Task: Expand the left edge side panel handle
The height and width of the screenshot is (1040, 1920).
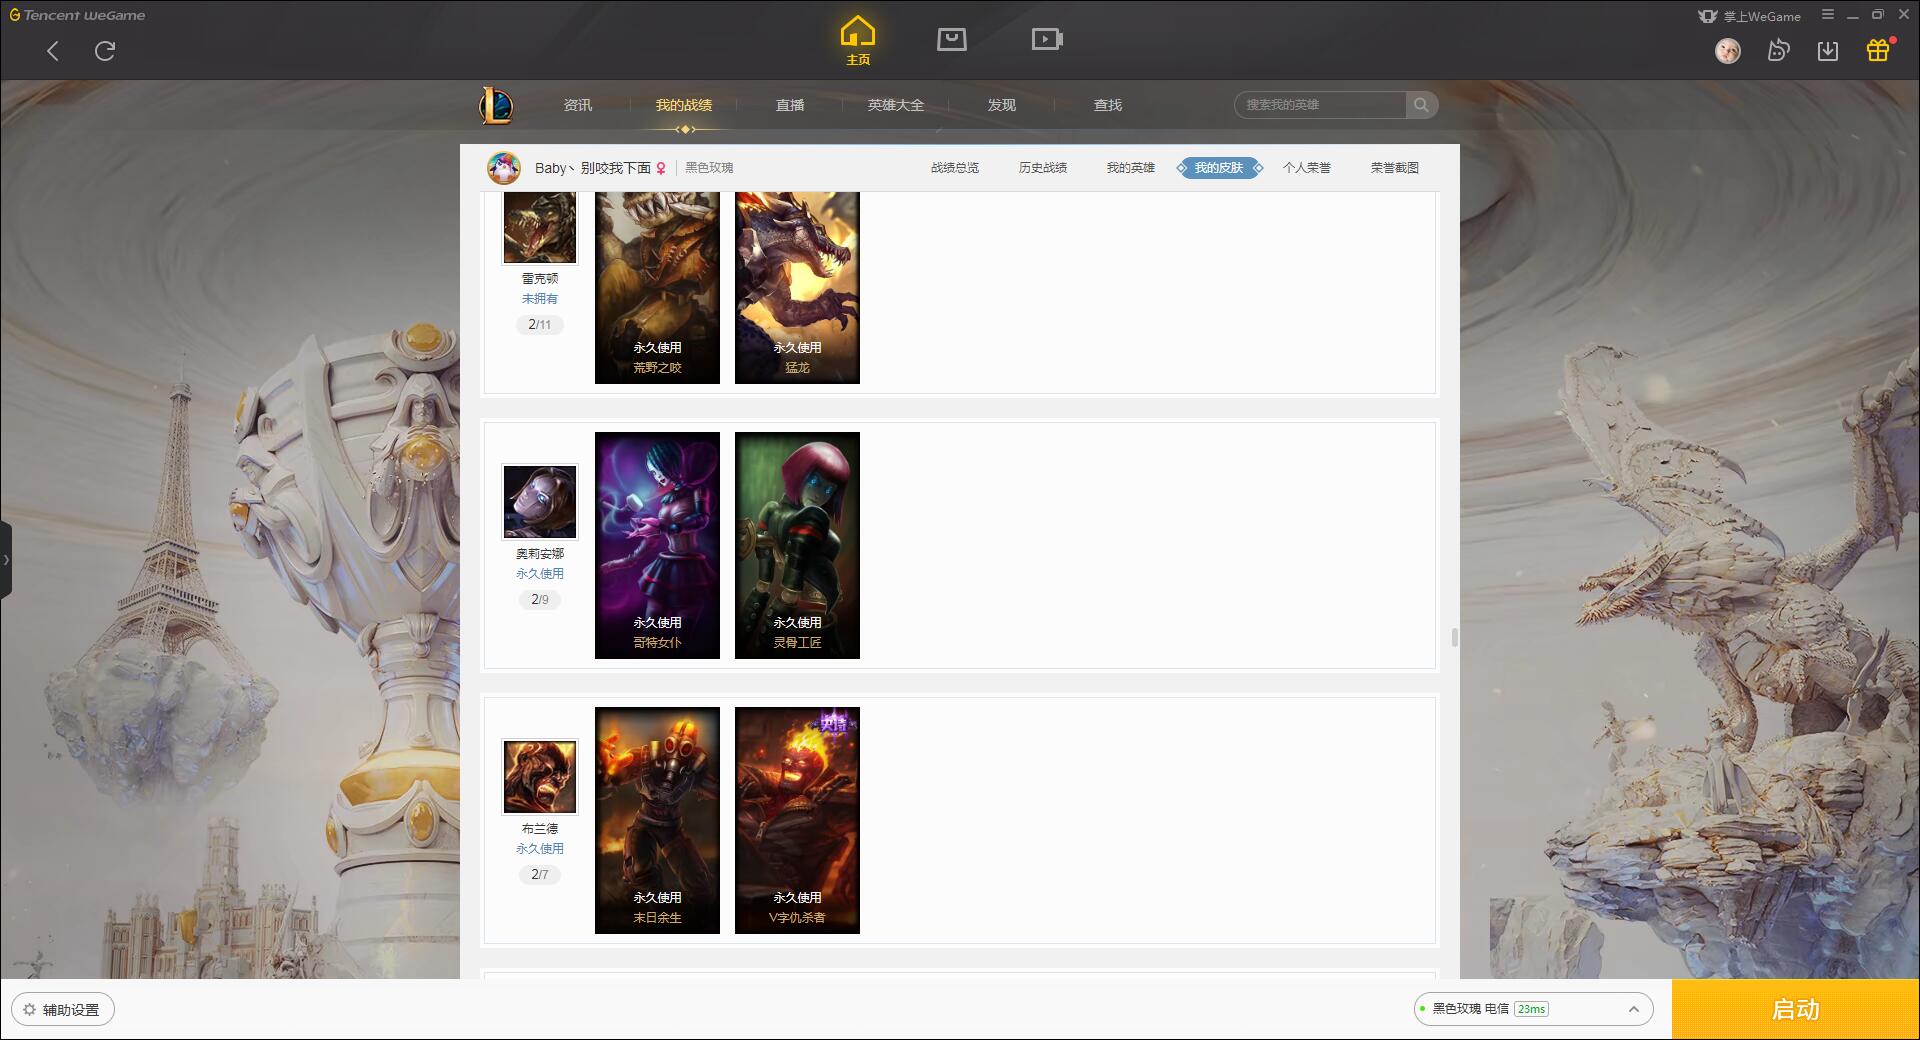Action: click(6, 560)
